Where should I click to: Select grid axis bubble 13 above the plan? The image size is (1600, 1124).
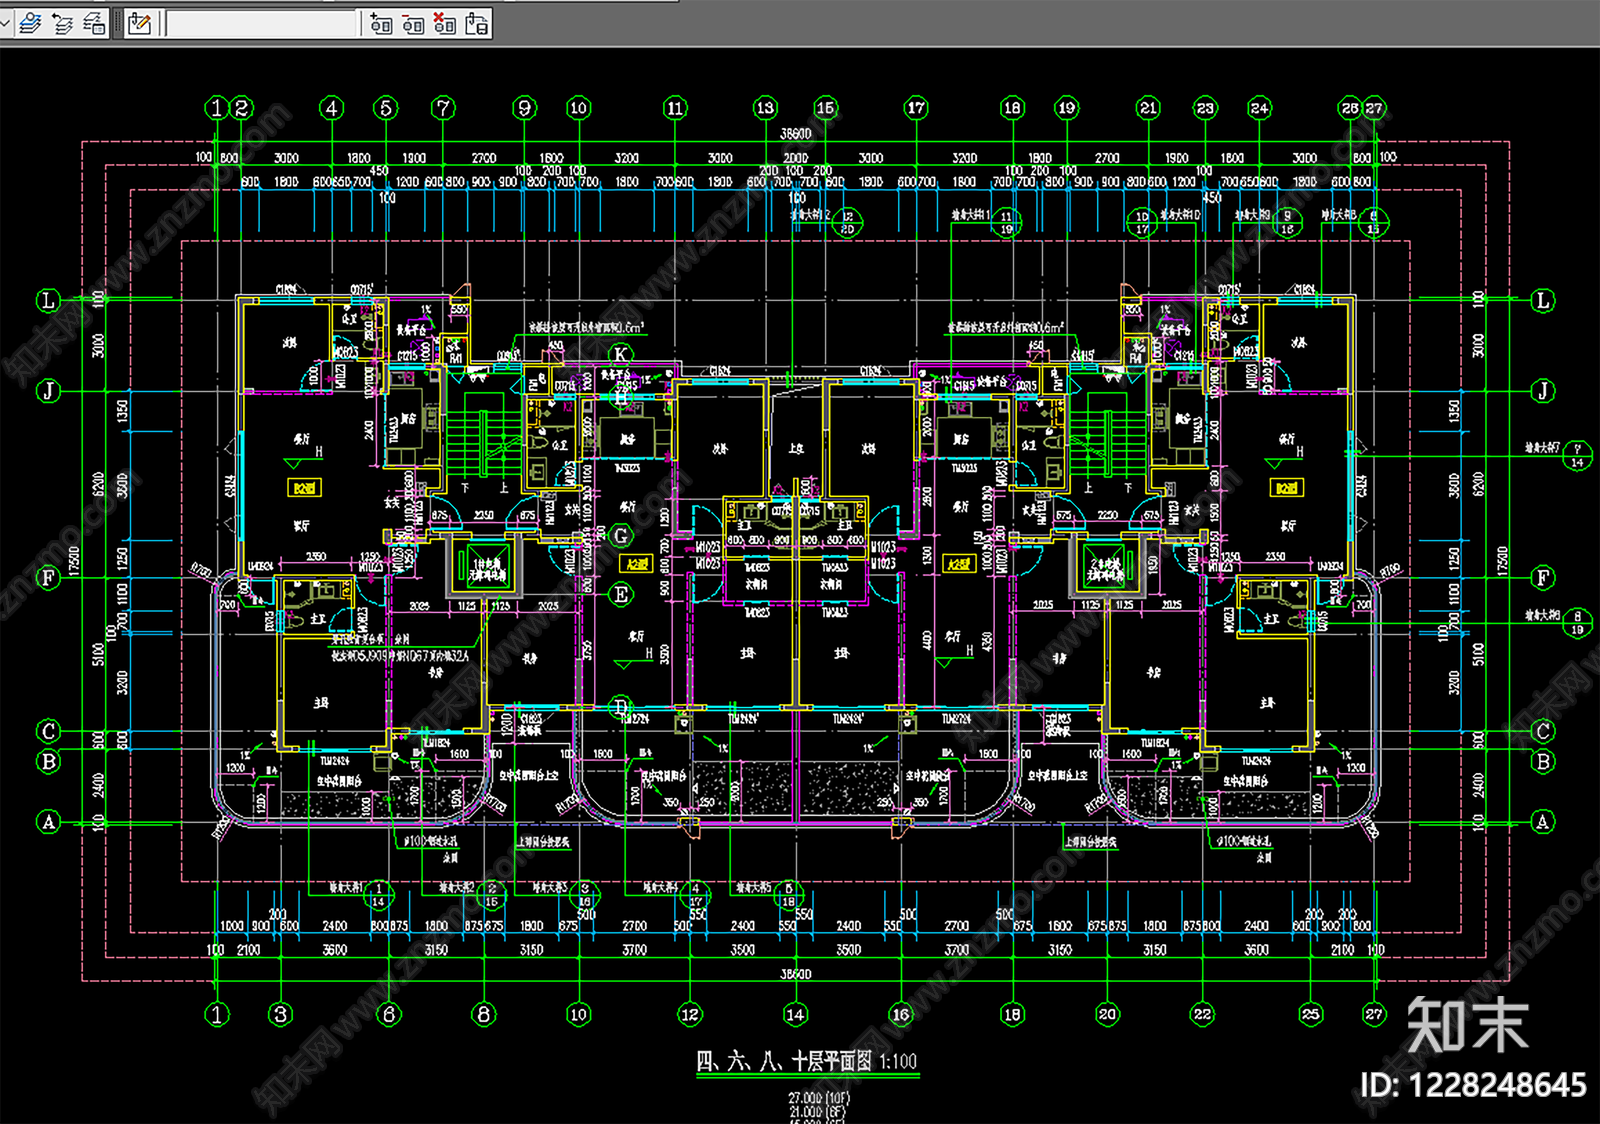click(765, 108)
